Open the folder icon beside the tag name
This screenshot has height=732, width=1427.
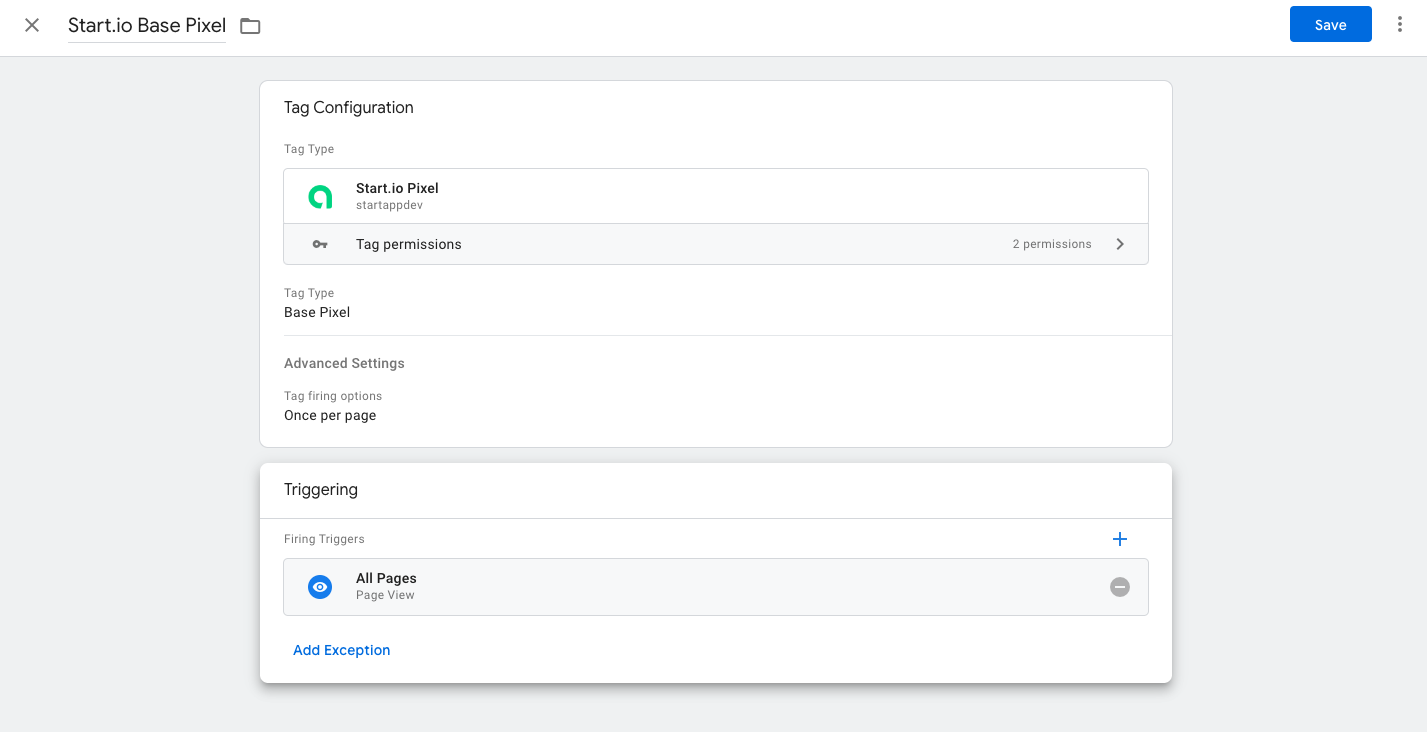coord(250,26)
